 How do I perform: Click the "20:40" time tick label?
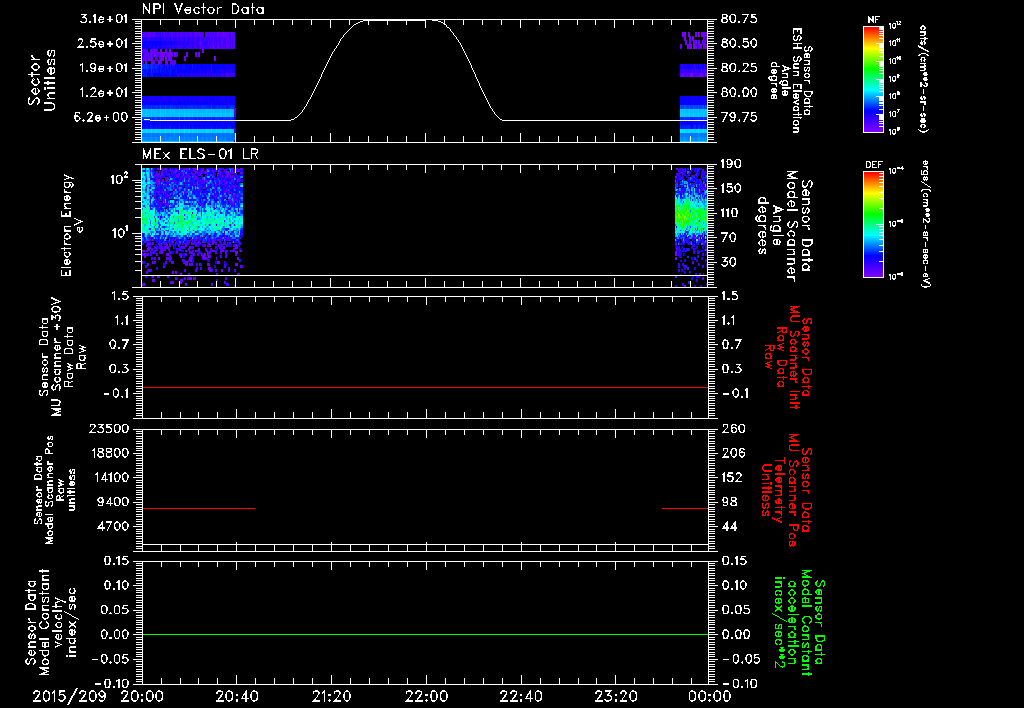[x=236, y=697]
